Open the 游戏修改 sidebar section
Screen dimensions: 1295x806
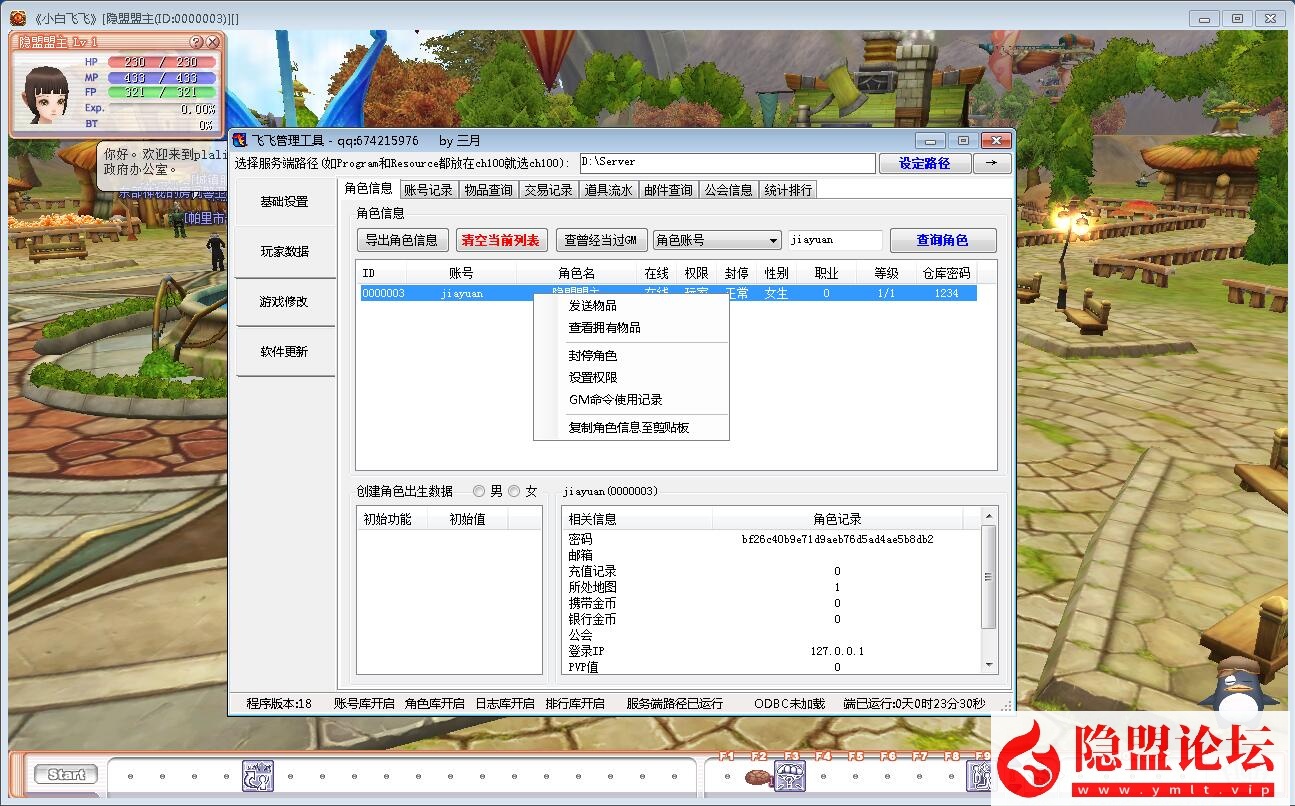[284, 302]
